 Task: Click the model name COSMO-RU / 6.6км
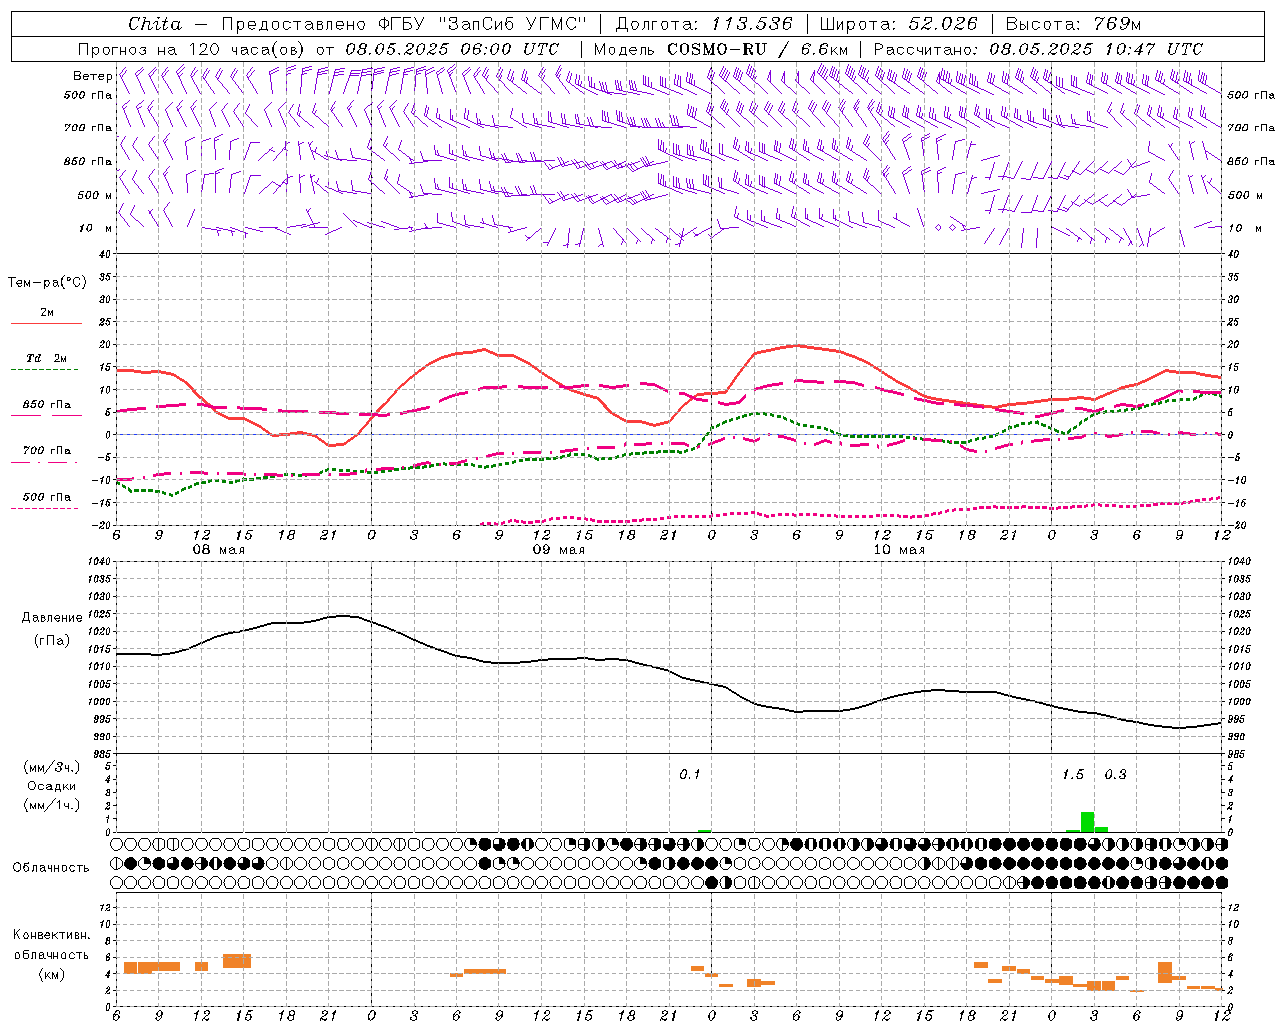[x=758, y=49]
